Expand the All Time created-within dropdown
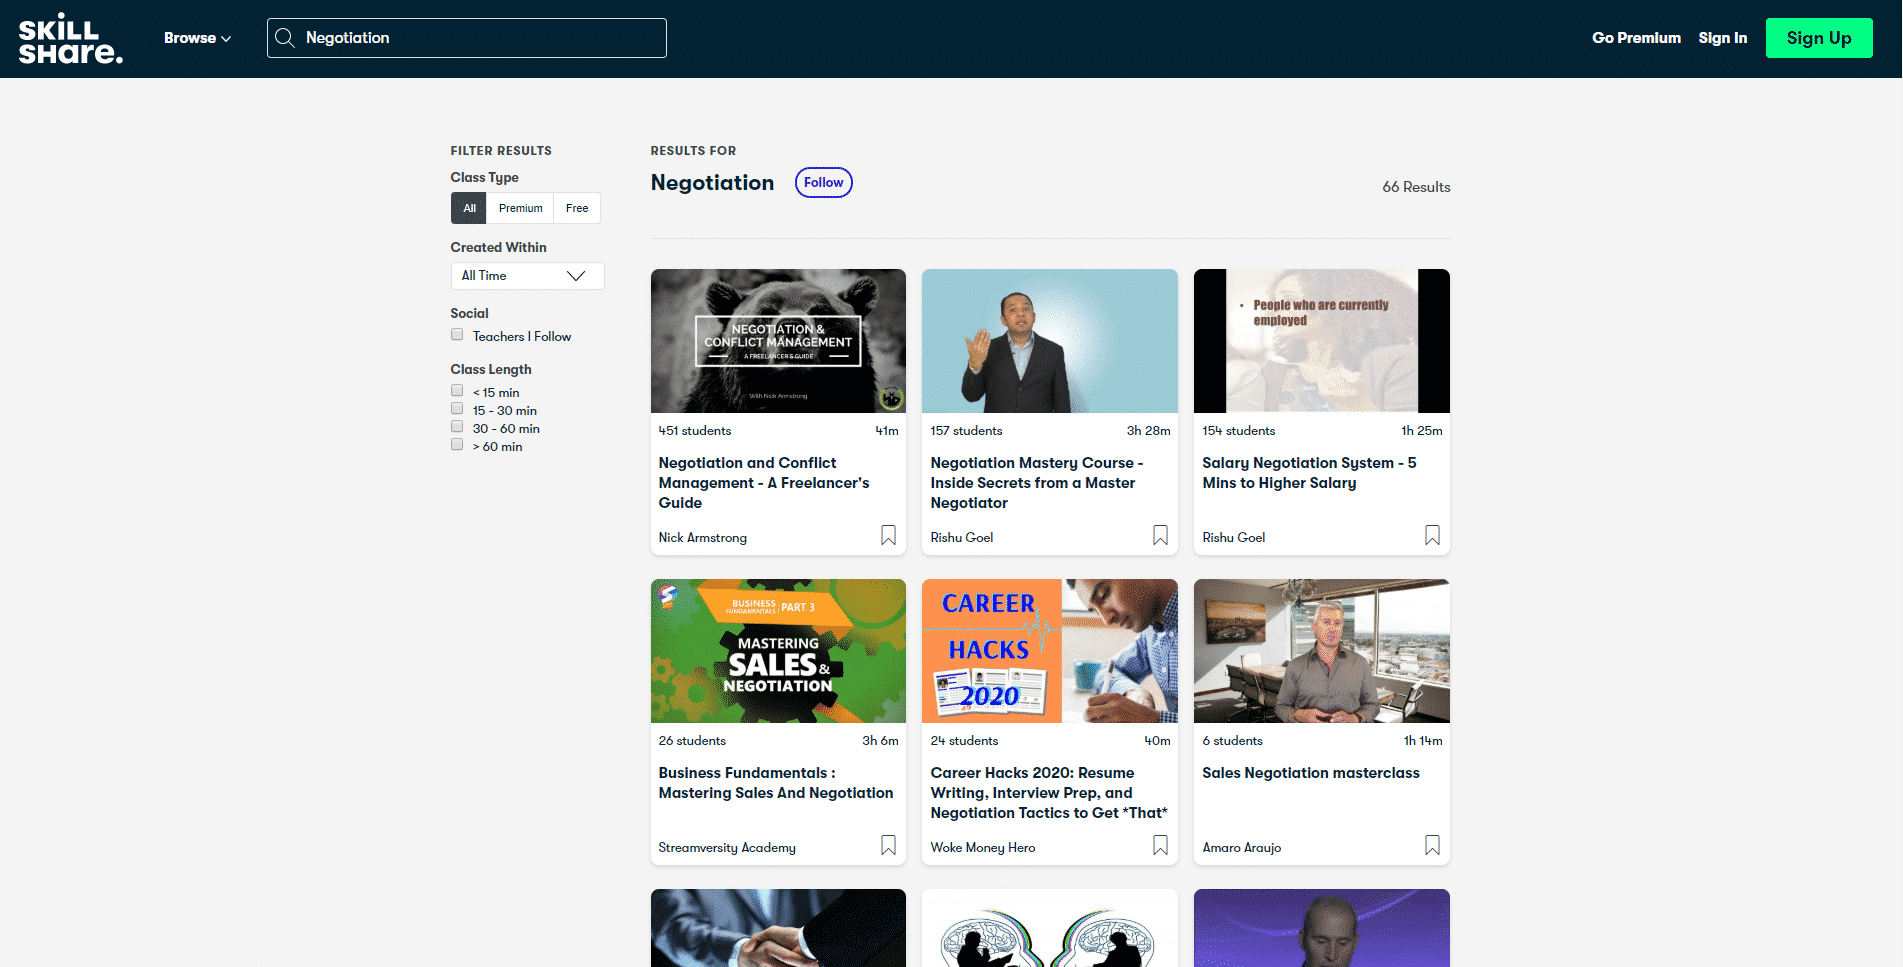The image size is (1903, 967). tap(527, 276)
